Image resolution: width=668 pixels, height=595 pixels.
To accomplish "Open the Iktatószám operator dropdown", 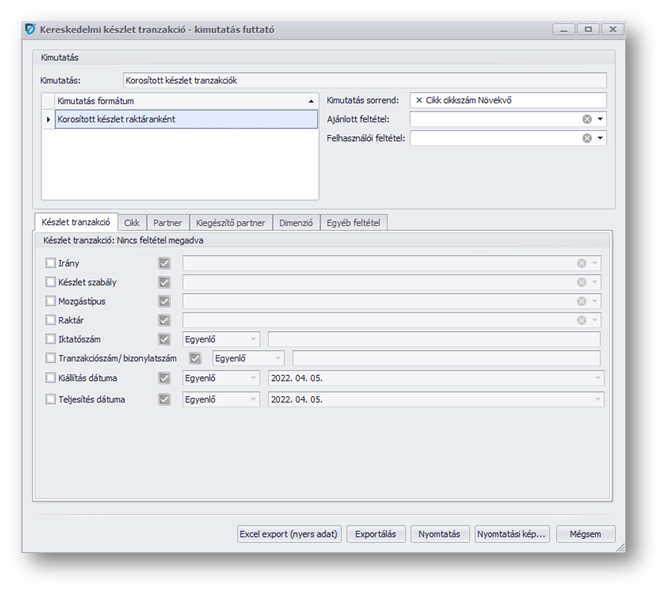I will 252,340.
